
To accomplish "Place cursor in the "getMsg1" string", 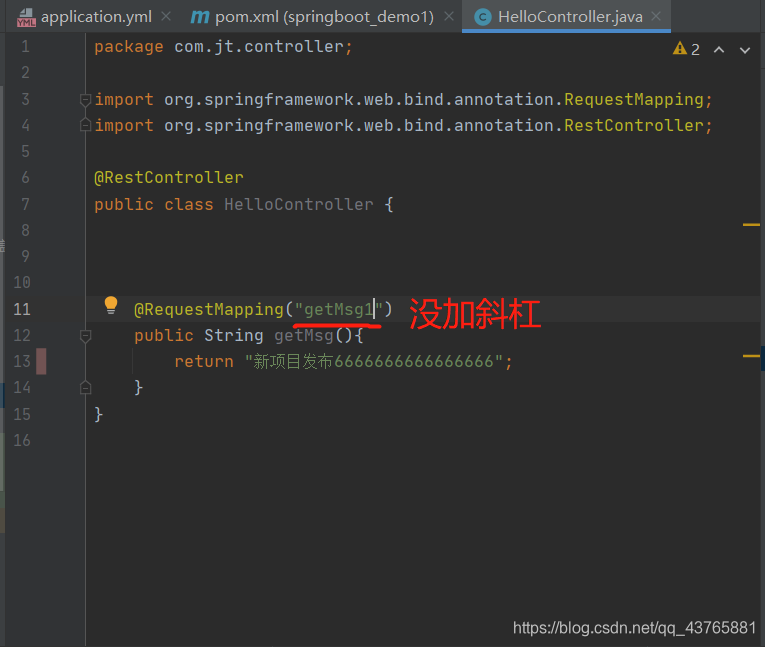I will pos(338,310).
